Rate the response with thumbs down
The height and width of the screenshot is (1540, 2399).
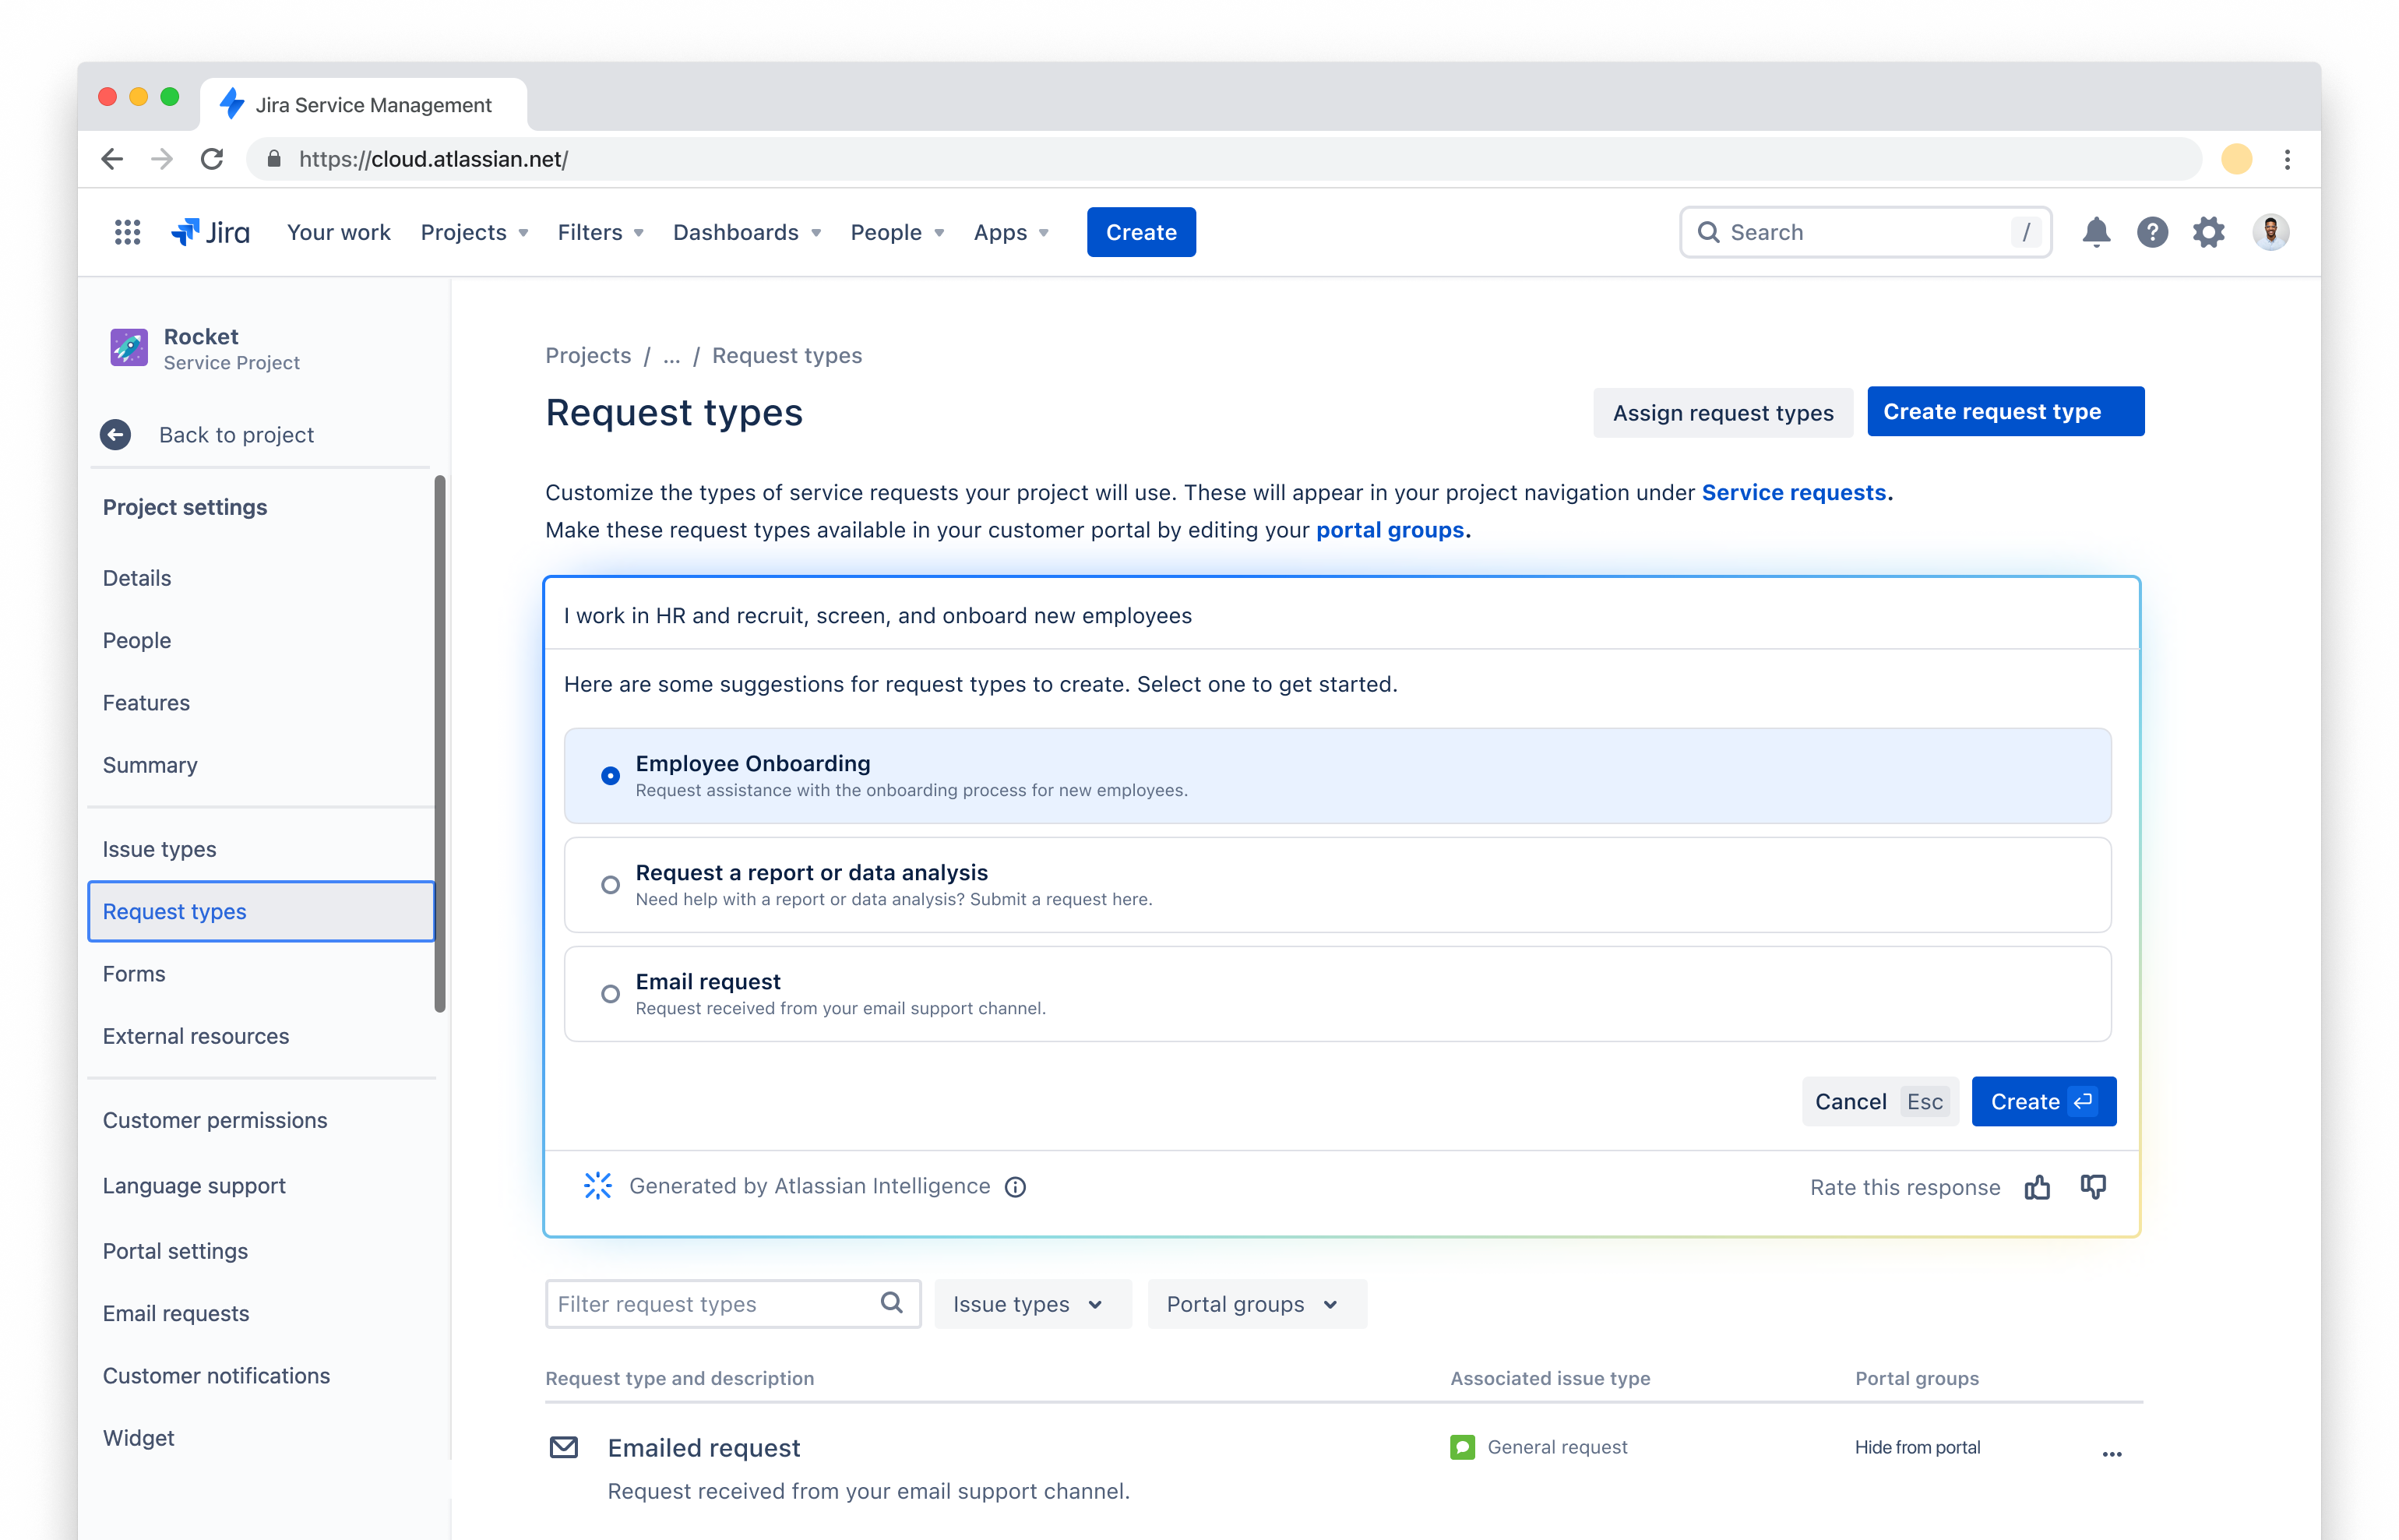[2093, 1187]
